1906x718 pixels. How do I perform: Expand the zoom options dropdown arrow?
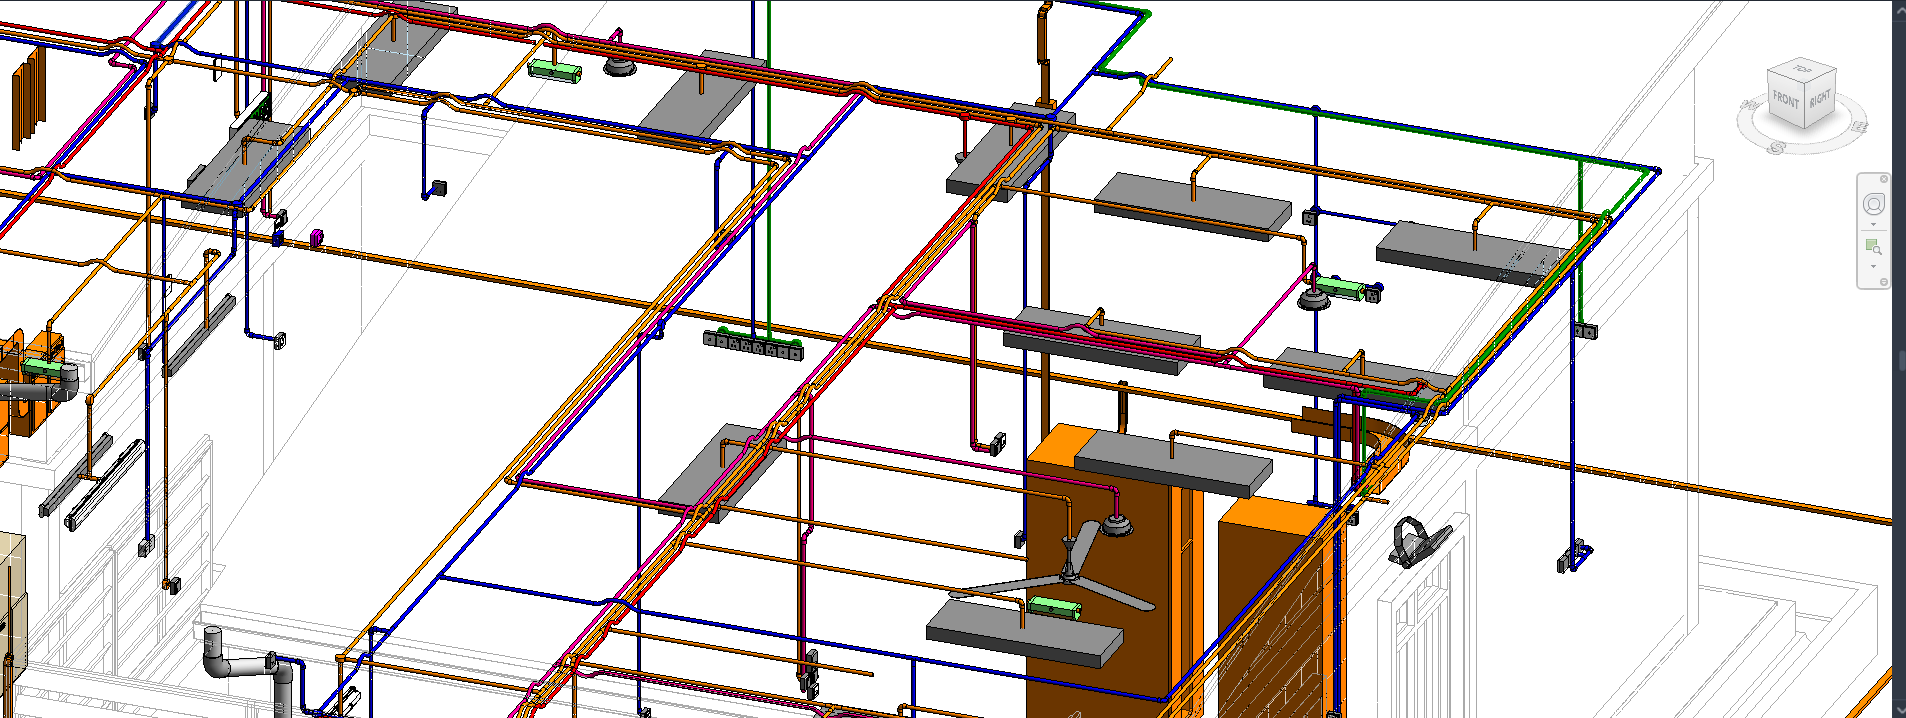[x=1873, y=267]
